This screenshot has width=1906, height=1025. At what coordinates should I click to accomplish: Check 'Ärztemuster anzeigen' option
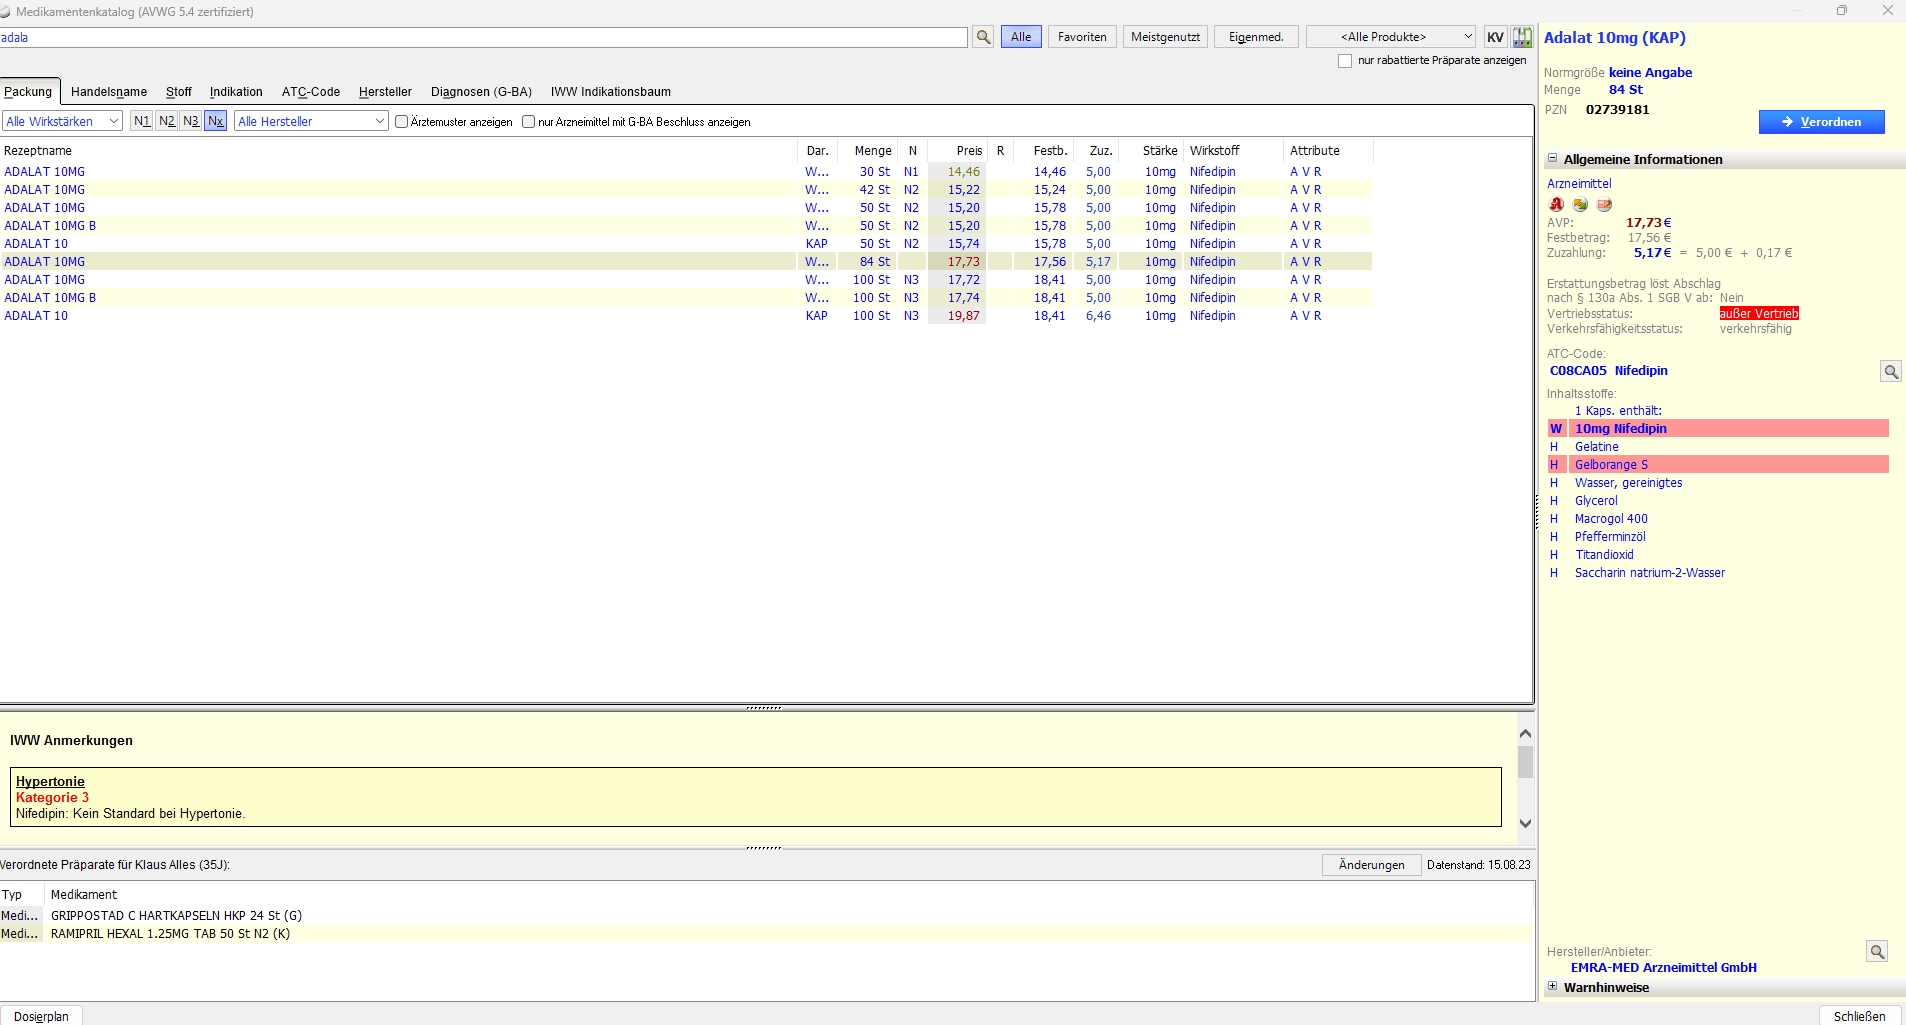coord(402,122)
